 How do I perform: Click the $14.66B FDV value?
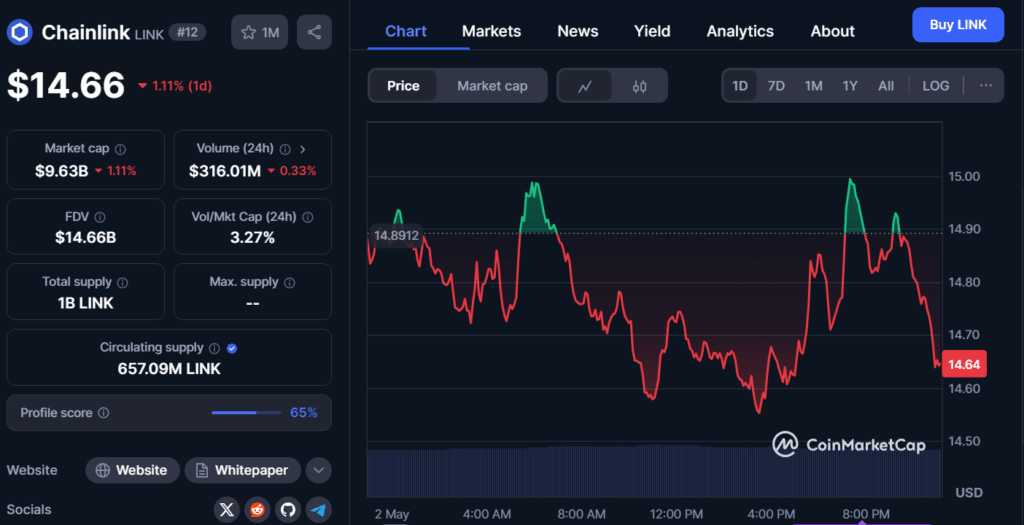(86, 238)
